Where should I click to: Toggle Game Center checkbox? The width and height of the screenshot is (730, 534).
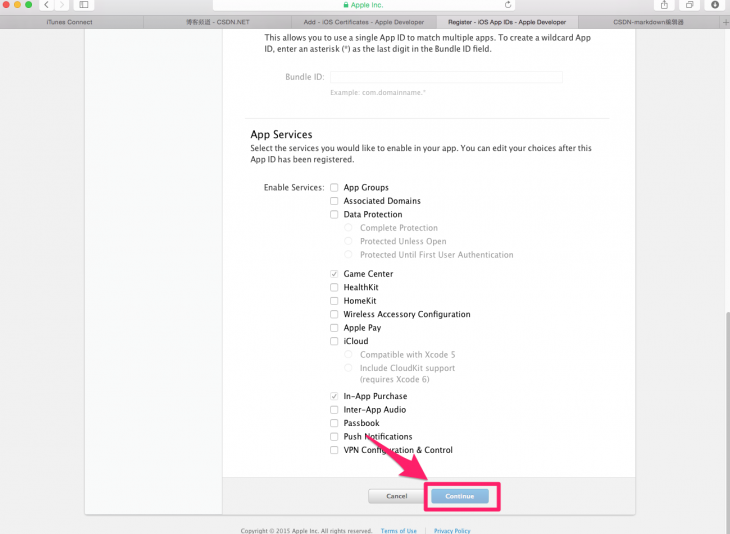click(x=334, y=274)
